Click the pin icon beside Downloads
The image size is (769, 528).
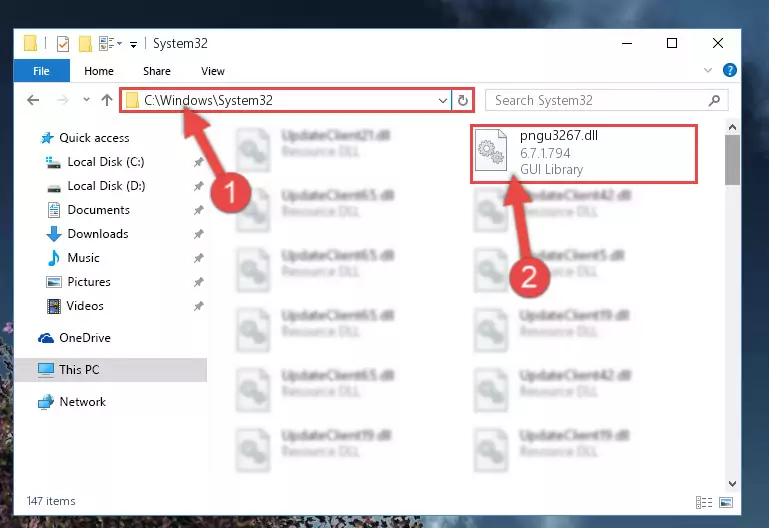coord(198,234)
